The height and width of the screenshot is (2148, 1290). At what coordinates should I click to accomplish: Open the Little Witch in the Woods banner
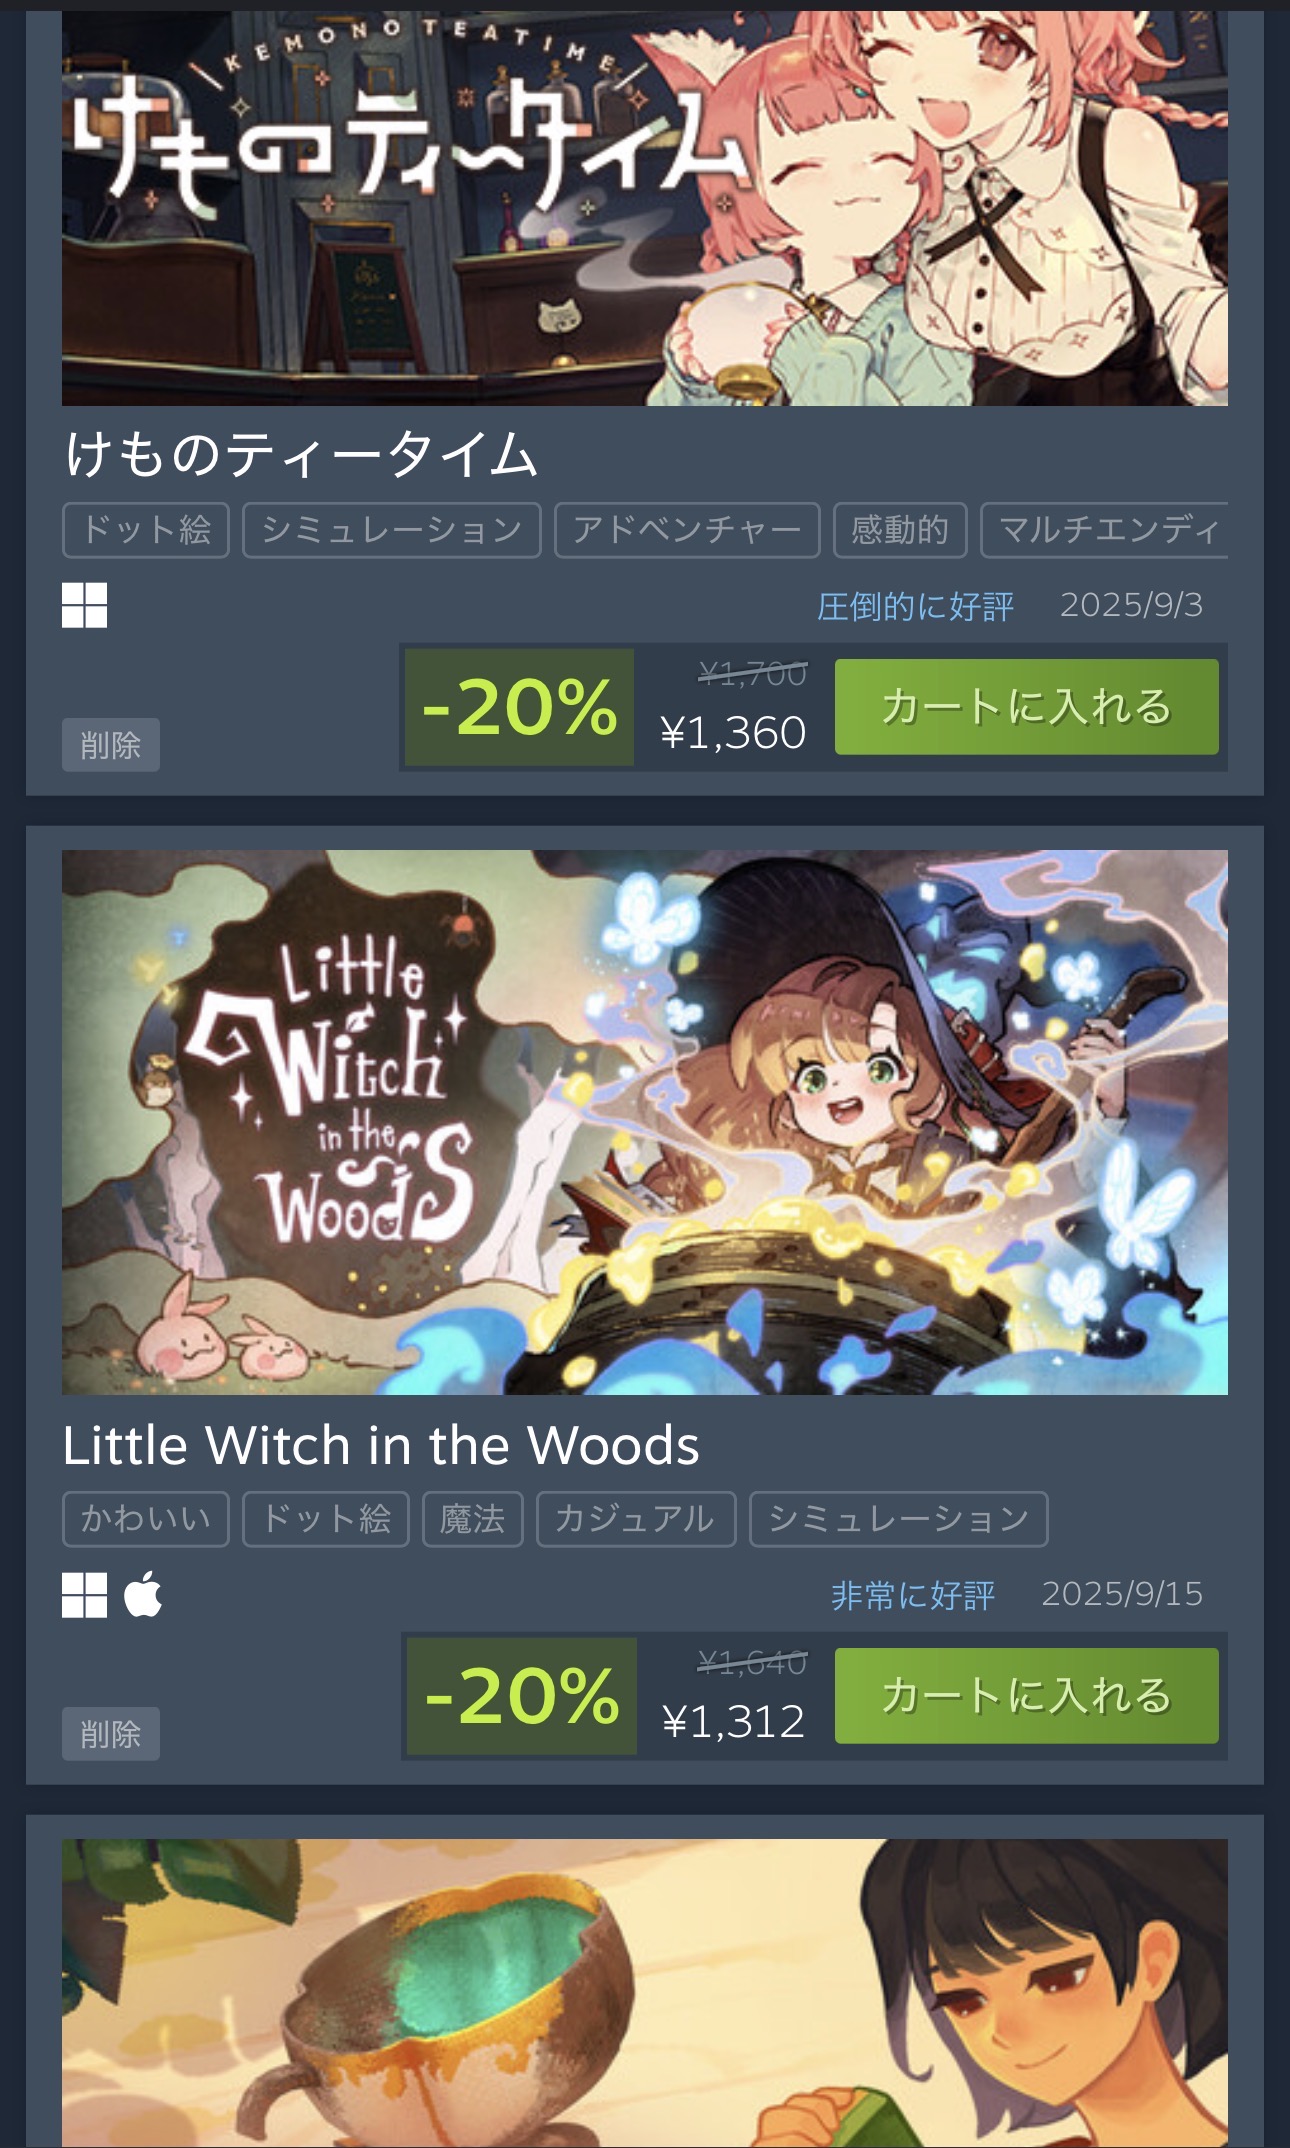pos(645,1122)
